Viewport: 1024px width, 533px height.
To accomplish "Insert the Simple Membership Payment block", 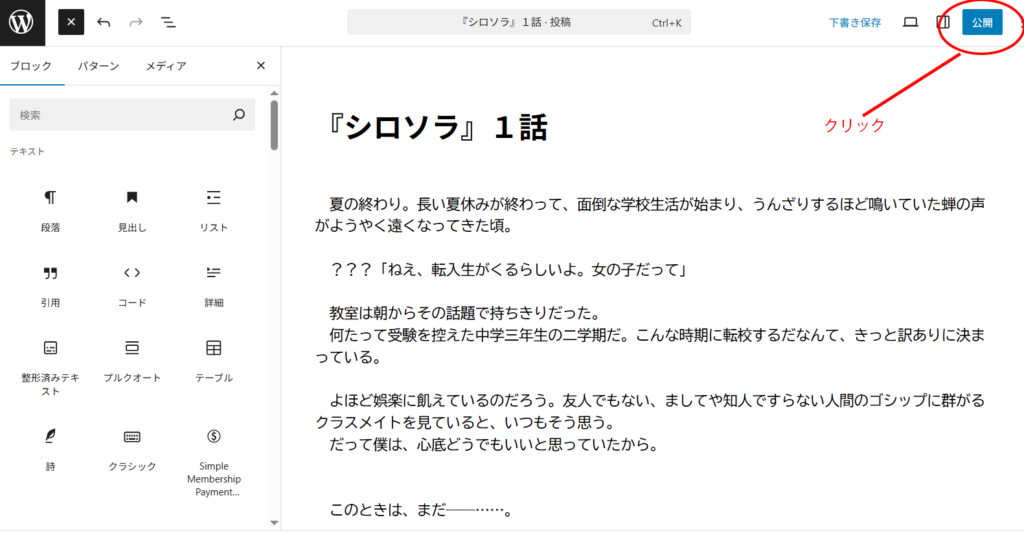I will point(214,462).
